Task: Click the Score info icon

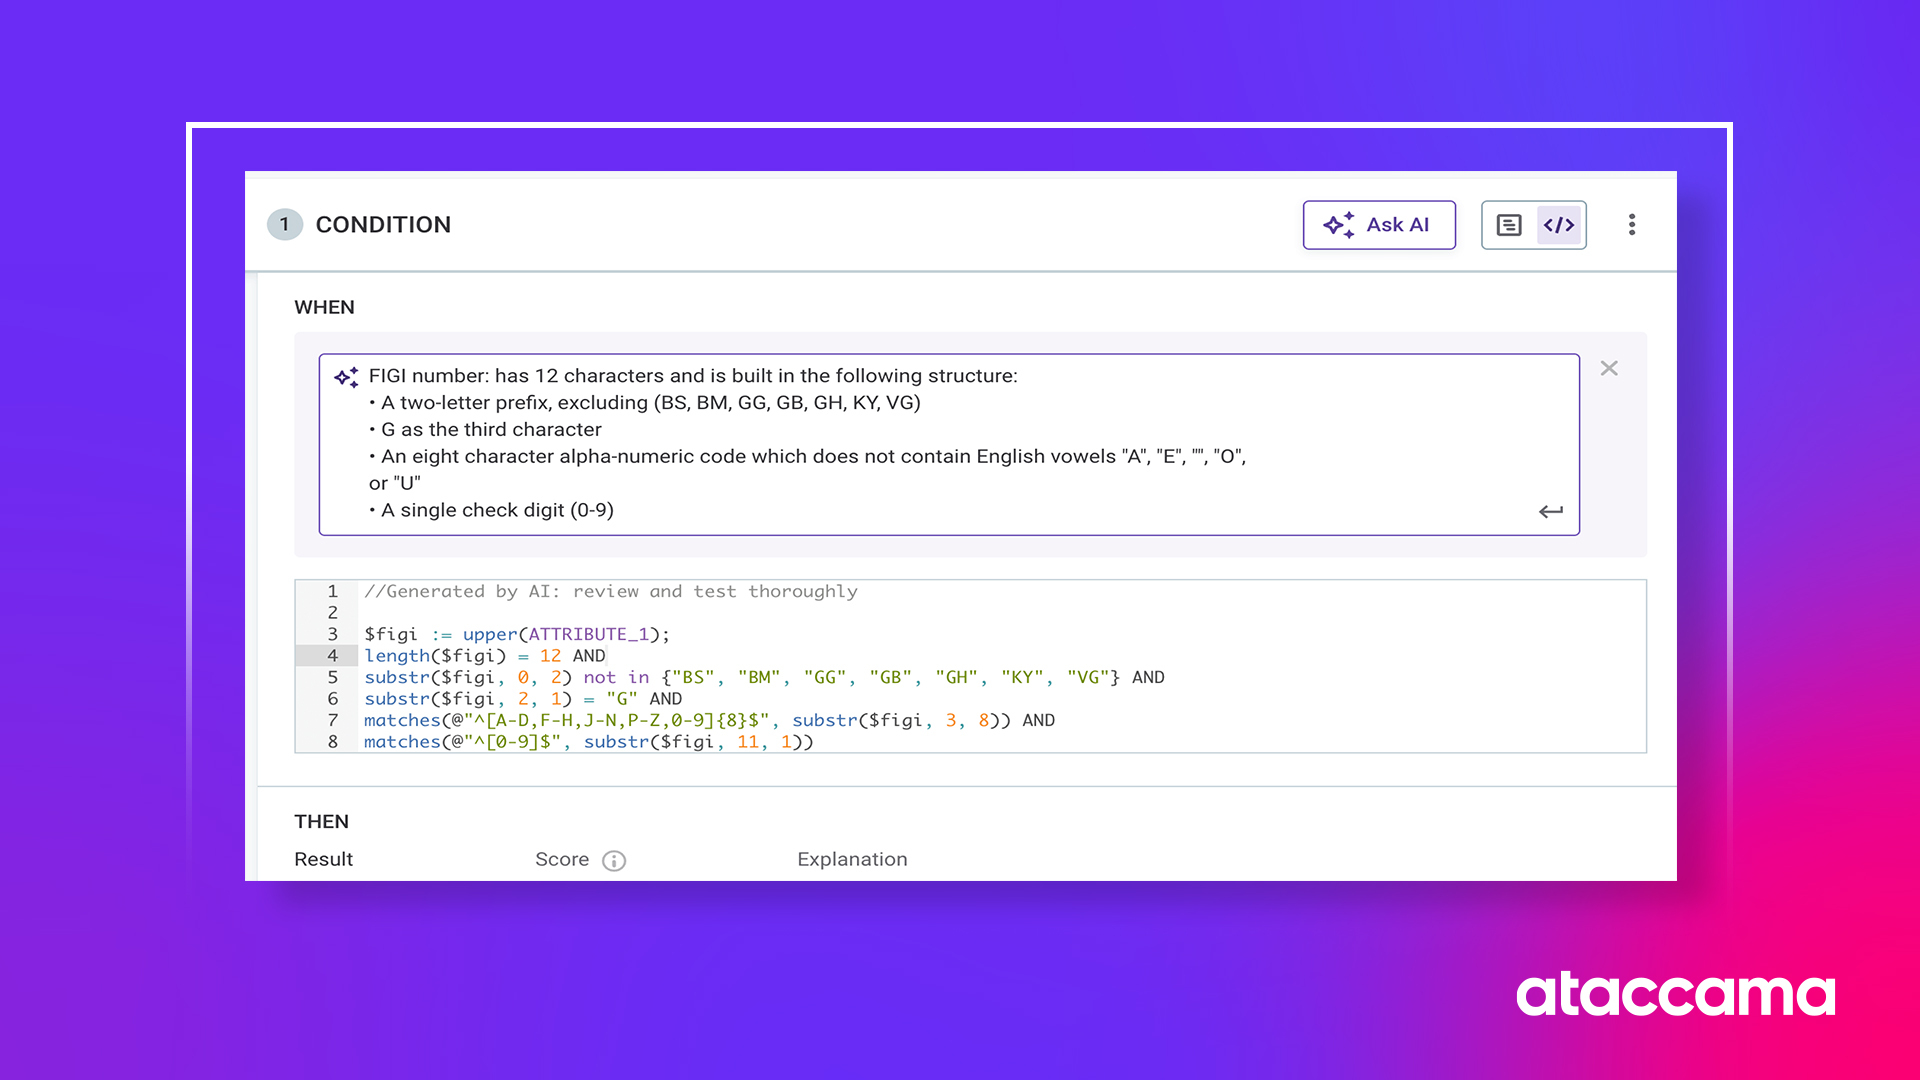Action: point(614,861)
